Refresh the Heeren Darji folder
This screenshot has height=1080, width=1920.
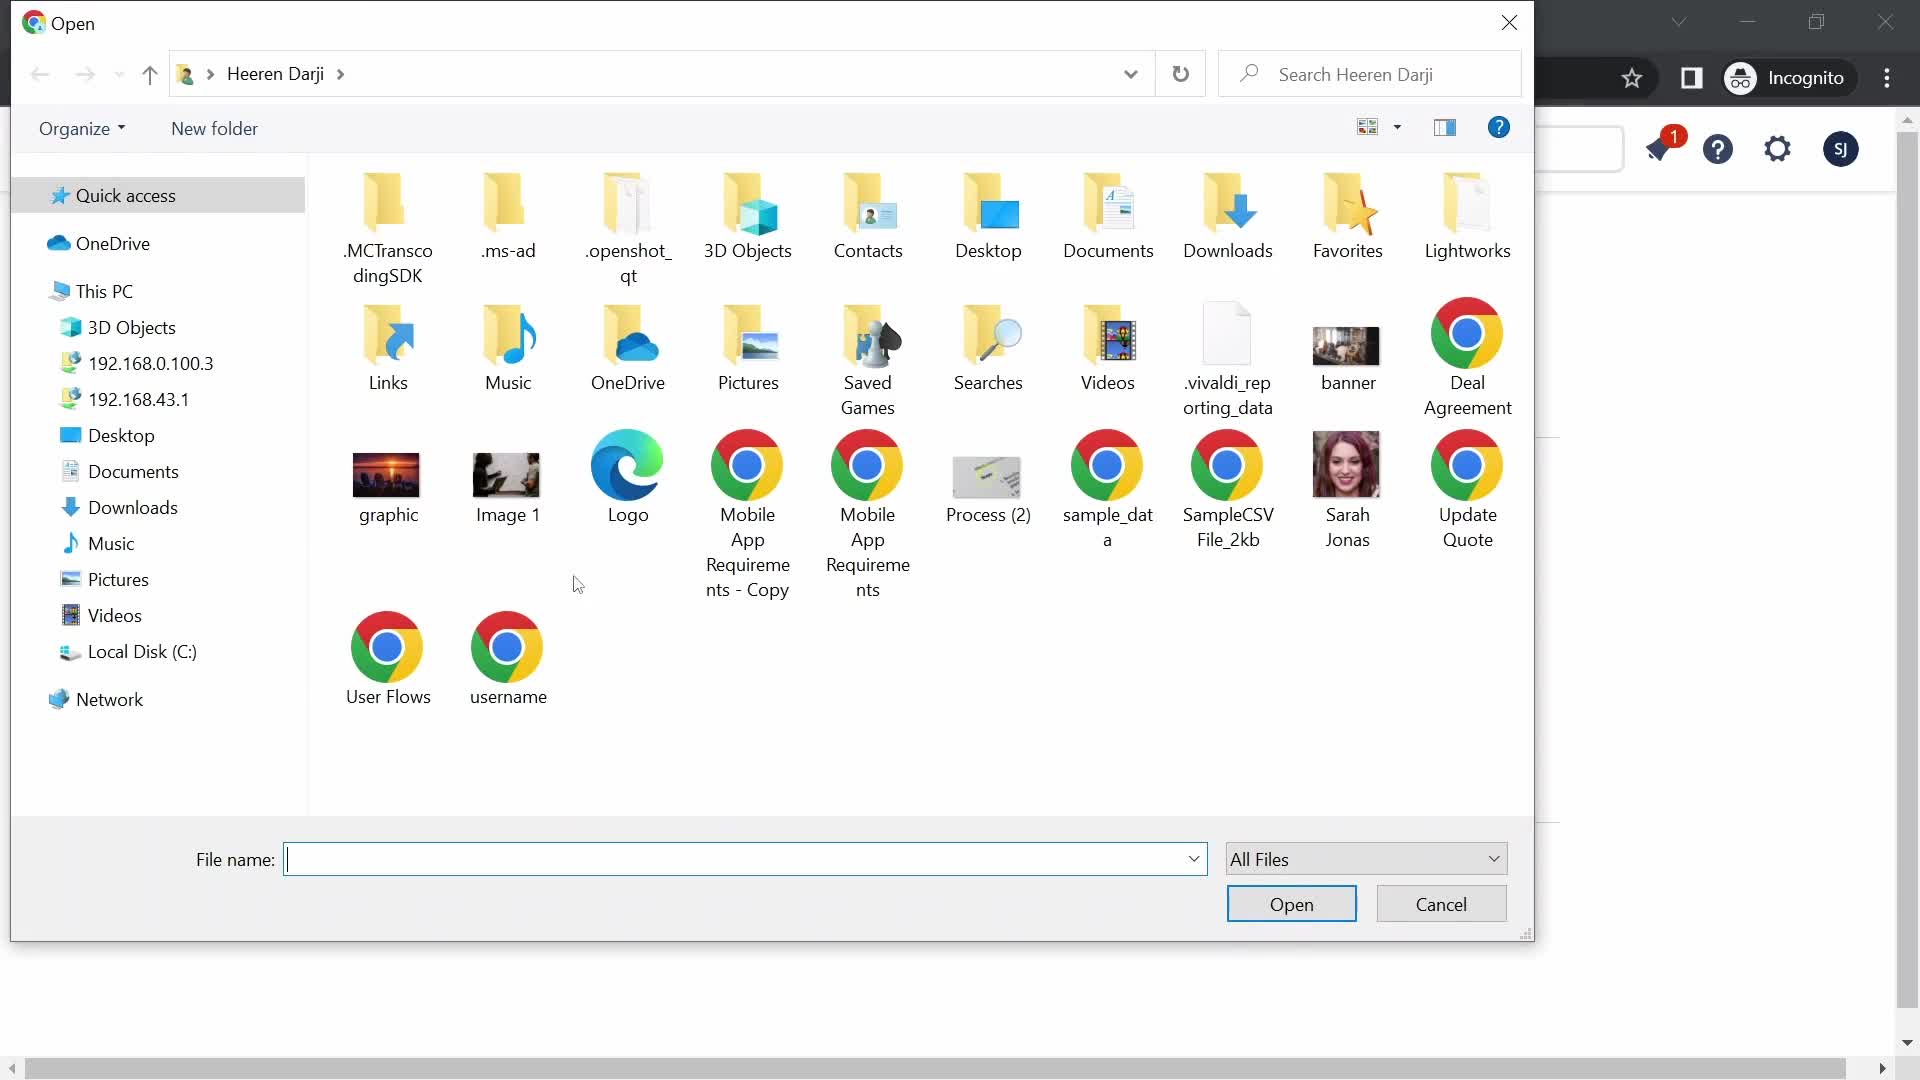click(x=1181, y=74)
